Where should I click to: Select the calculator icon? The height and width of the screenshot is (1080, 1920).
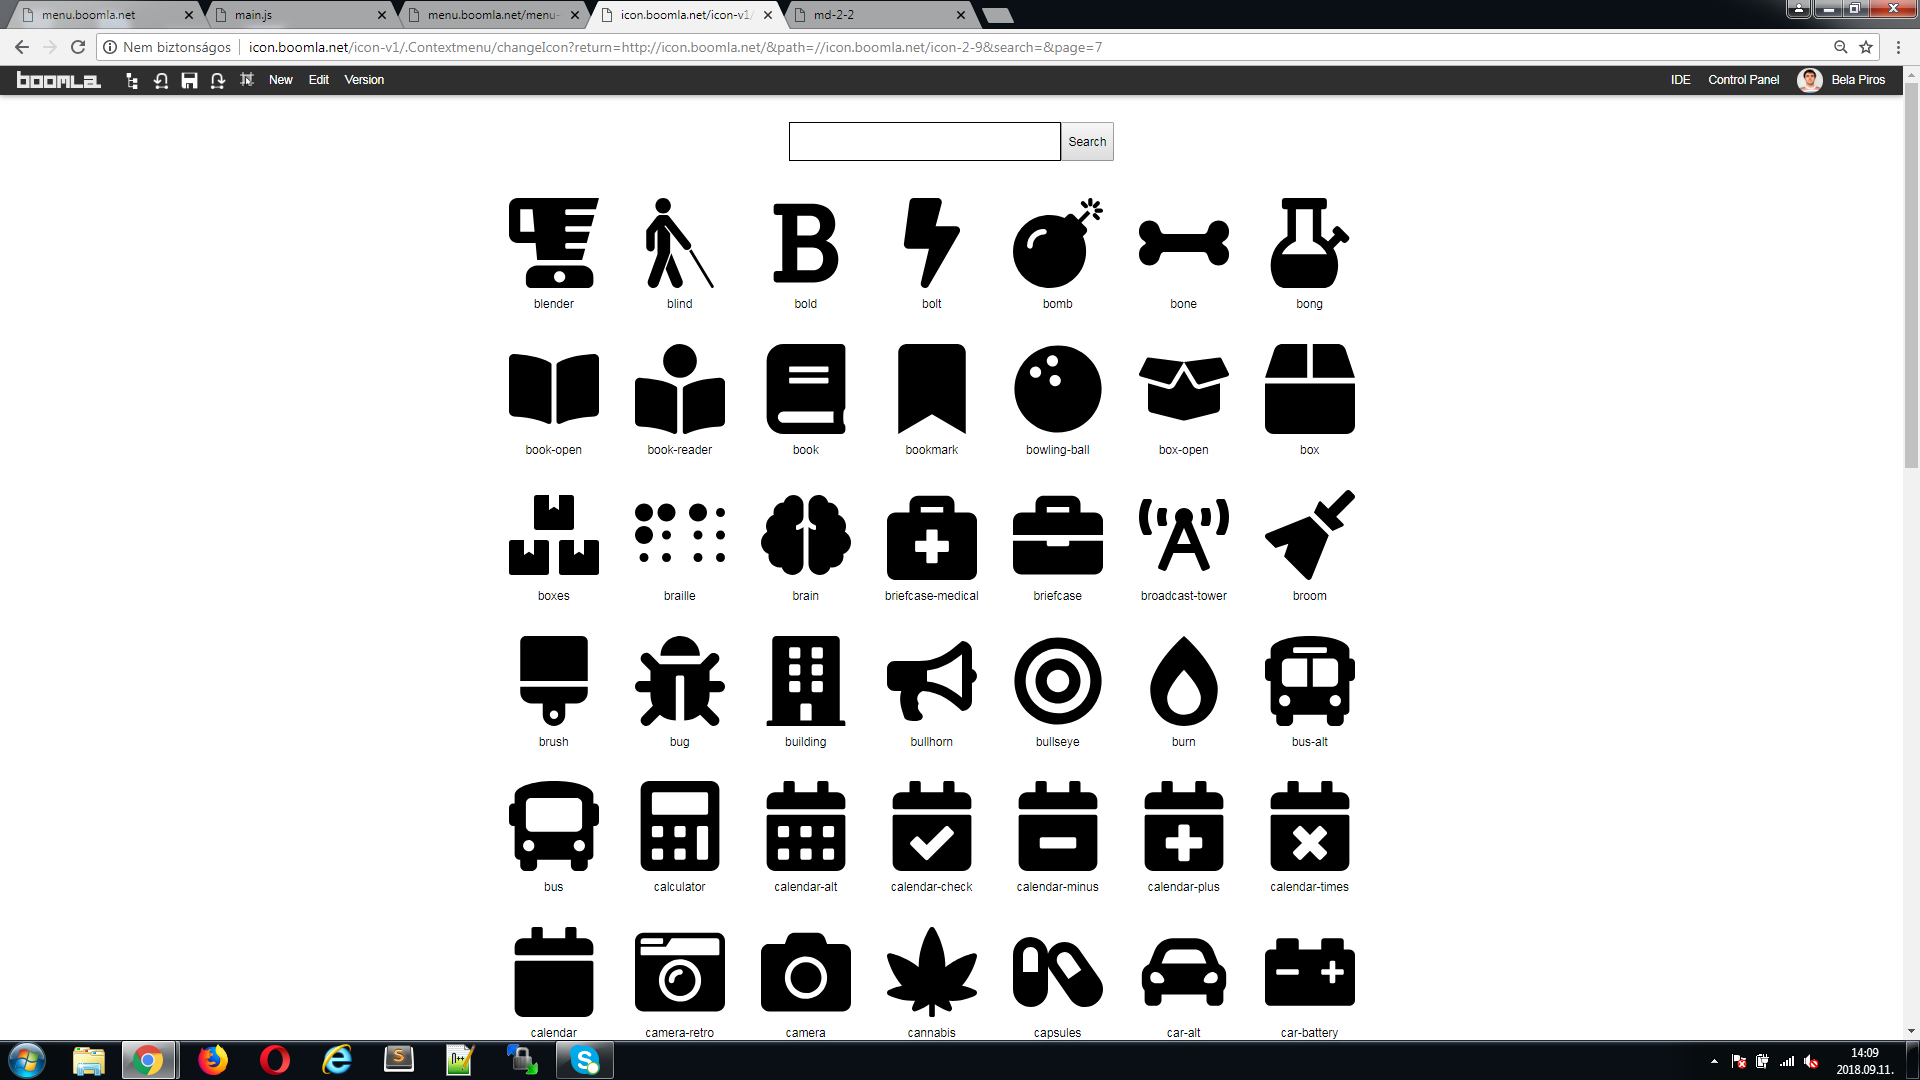coord(680,826)
